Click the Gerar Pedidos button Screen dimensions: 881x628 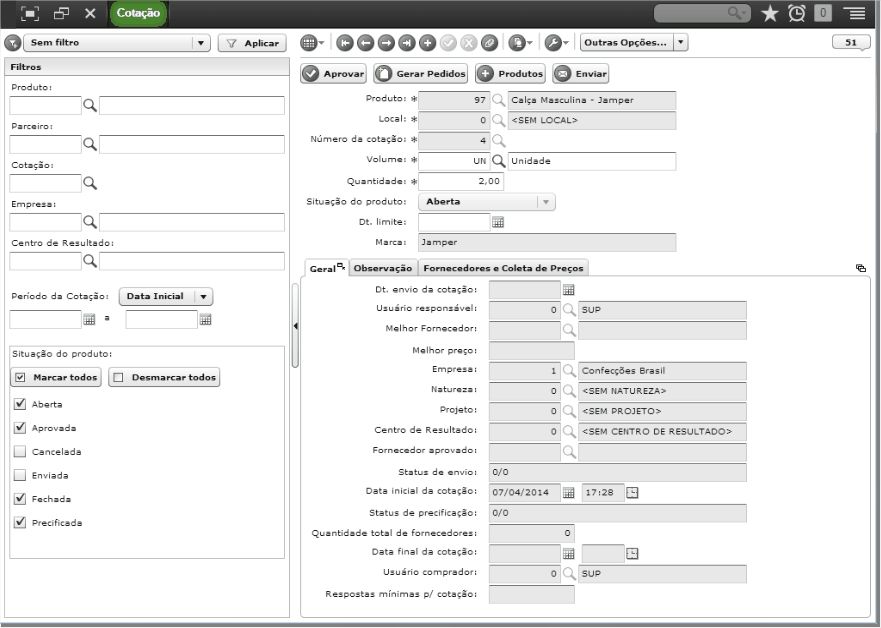click(421, 74)
